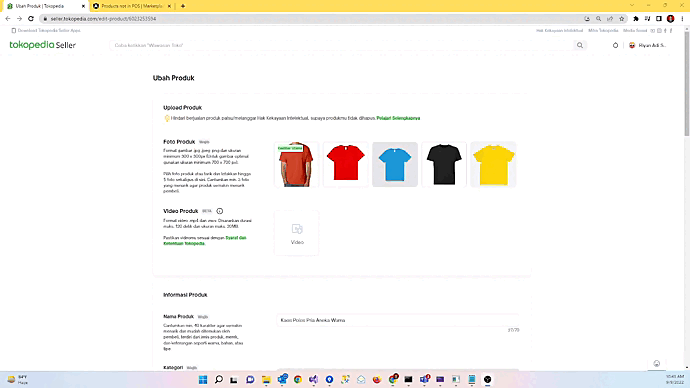Reload the page with the refresh icon
Image resolution: width=690 pixels, height=388 pixels.
point(31,18)
